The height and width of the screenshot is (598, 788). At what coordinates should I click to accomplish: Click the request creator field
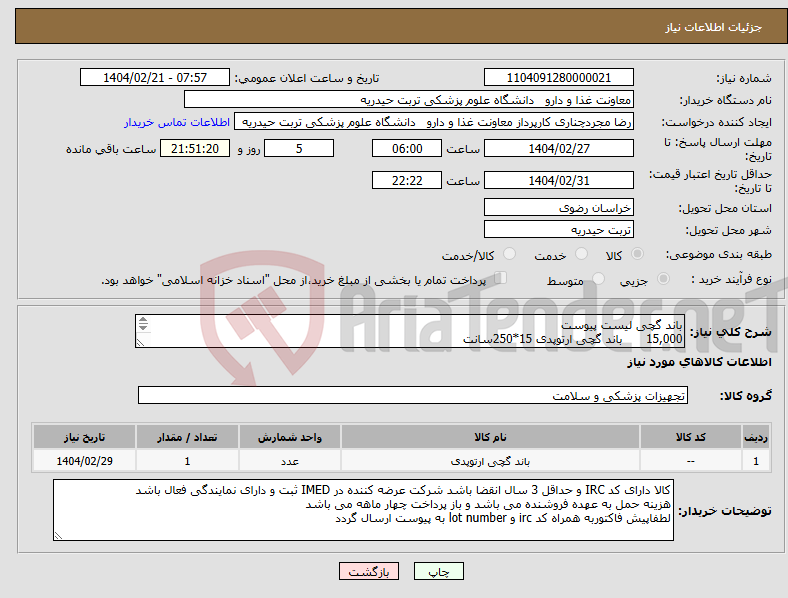click(434, 122)
